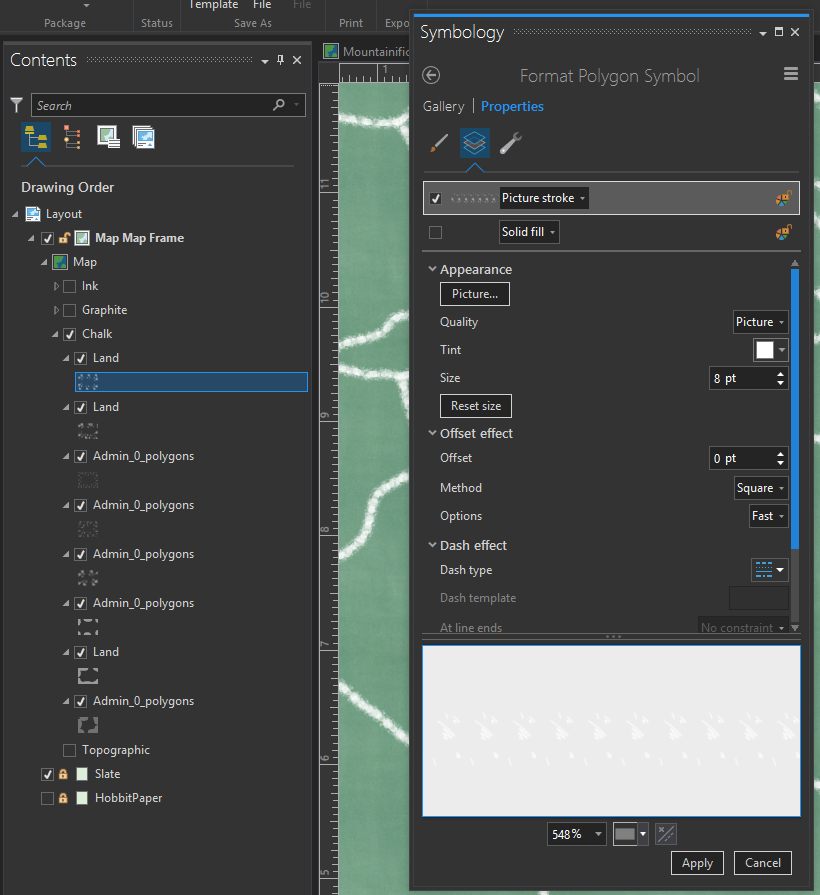Open the Quality dropdown
Screen dimensions: 820x895
point(761,322)
